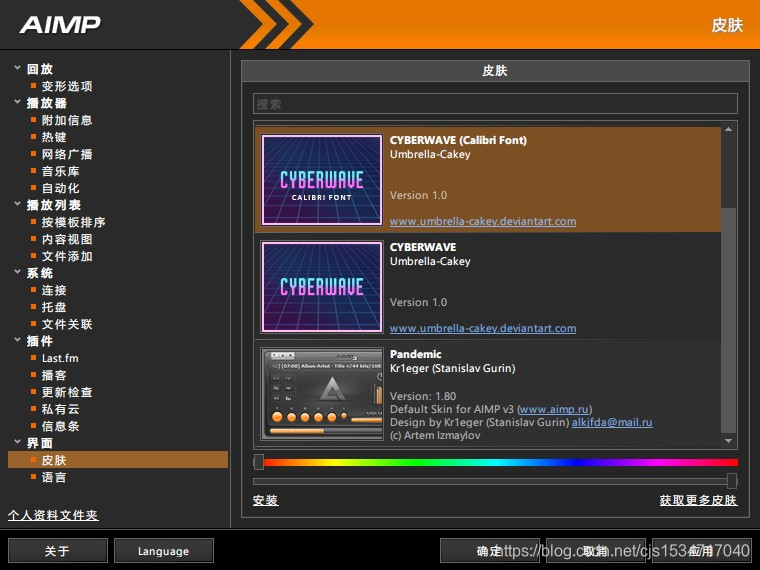This screenshot has width=760, height=570.
Task: Select the 播客 plugin item
Action: pyautogui.click(x=54, y=375)
